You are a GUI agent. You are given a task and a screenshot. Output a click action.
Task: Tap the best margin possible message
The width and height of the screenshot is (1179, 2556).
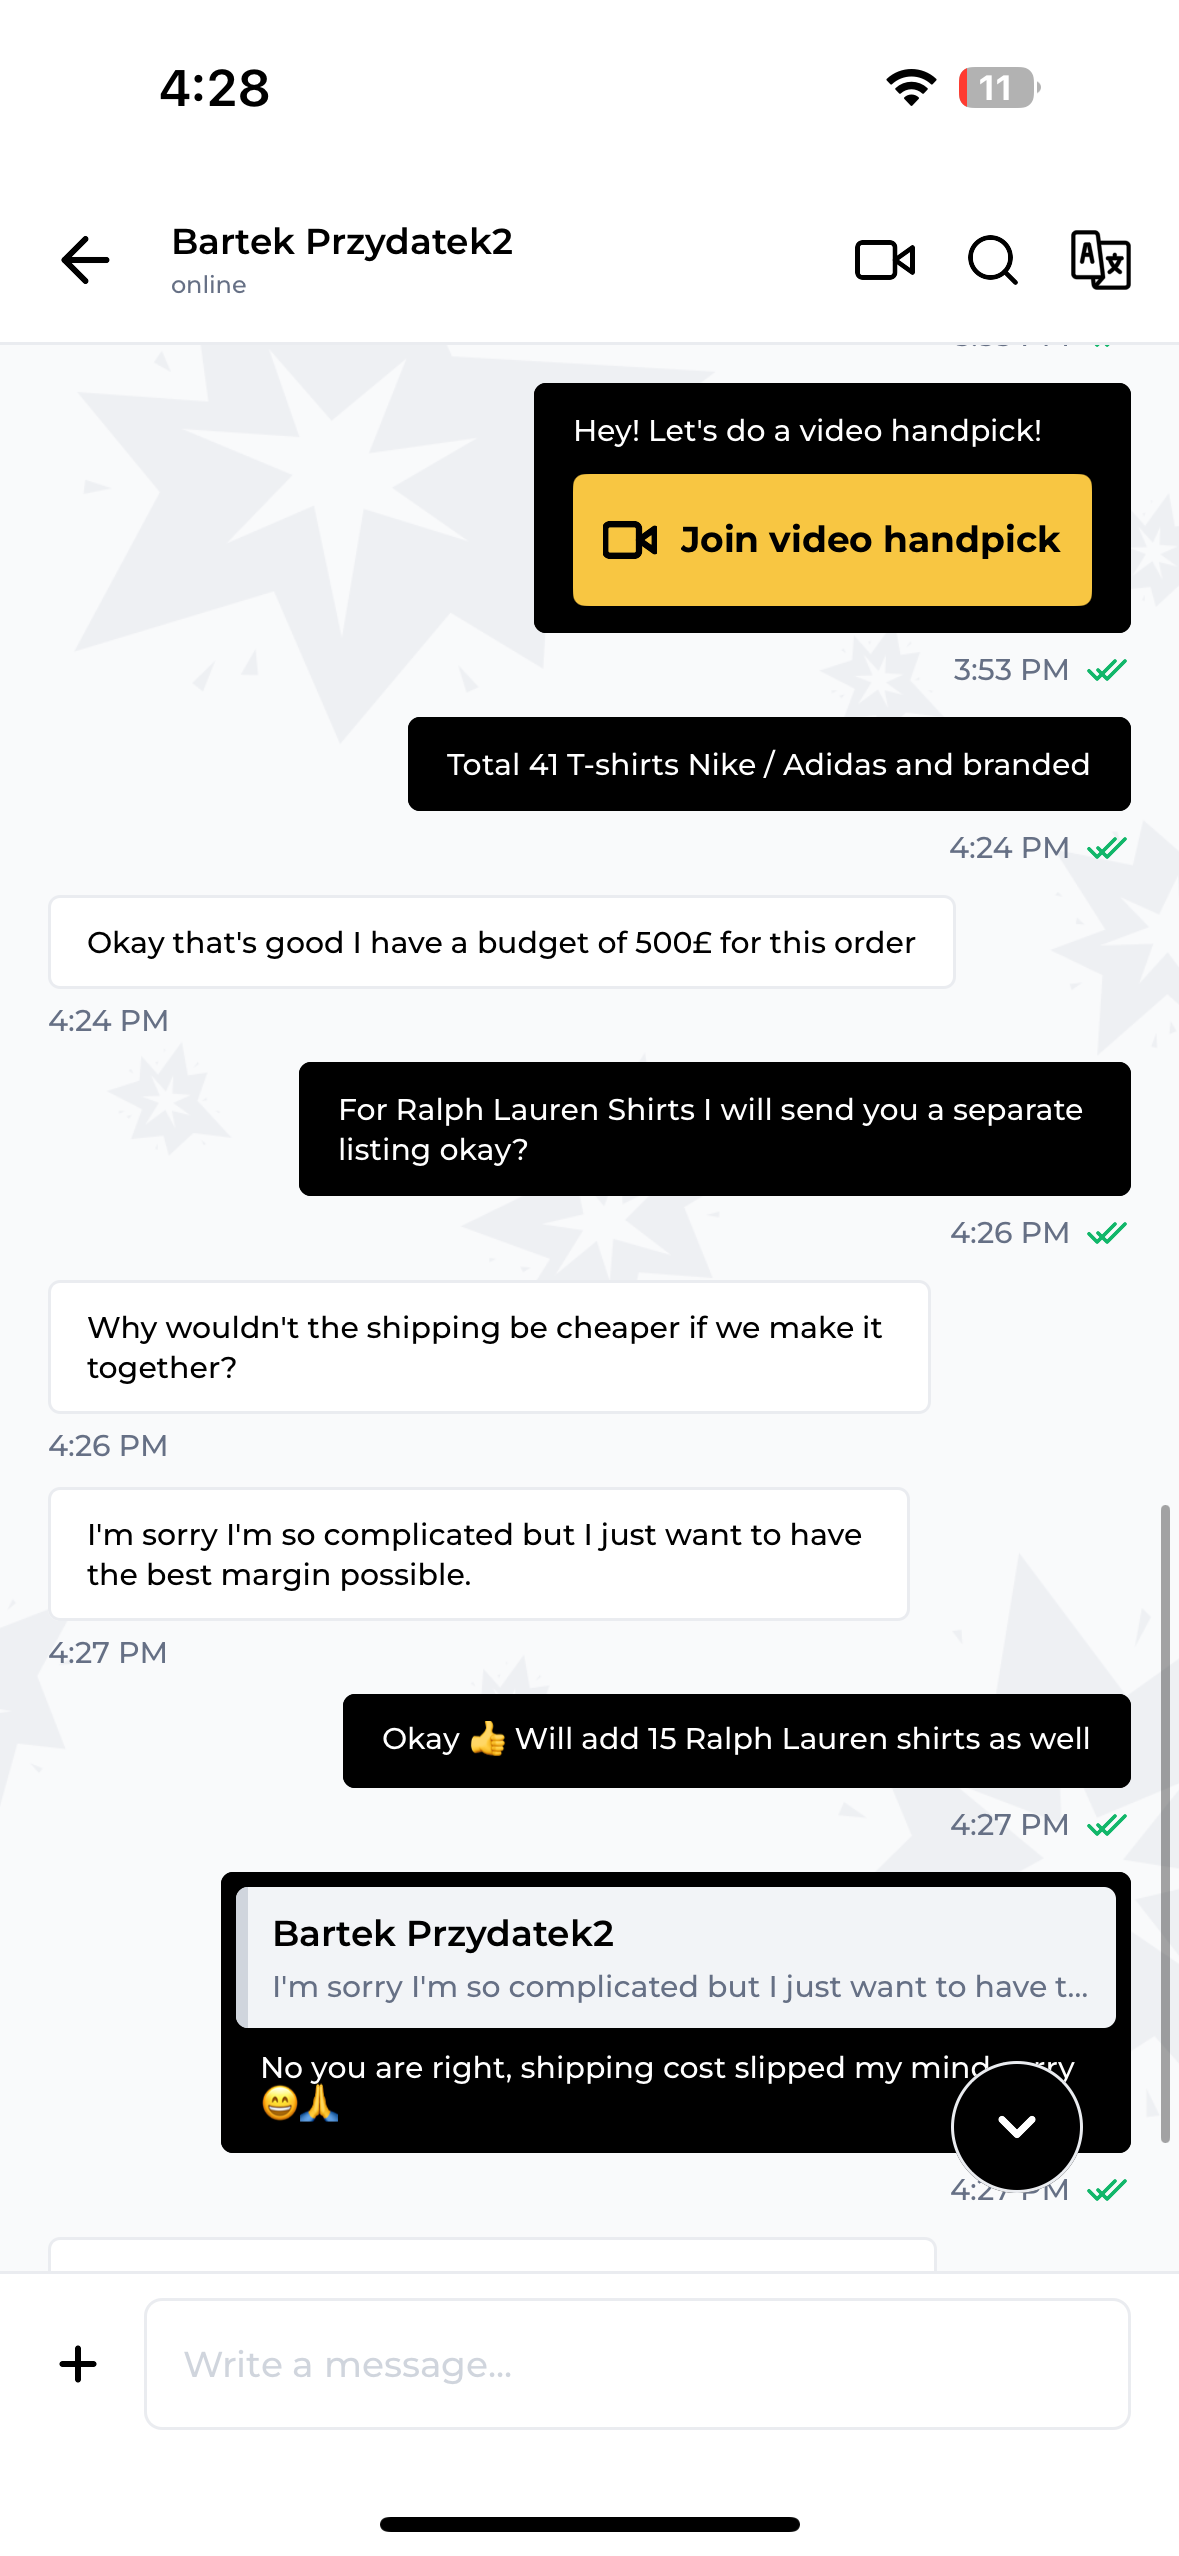(x=479, y=1554)
